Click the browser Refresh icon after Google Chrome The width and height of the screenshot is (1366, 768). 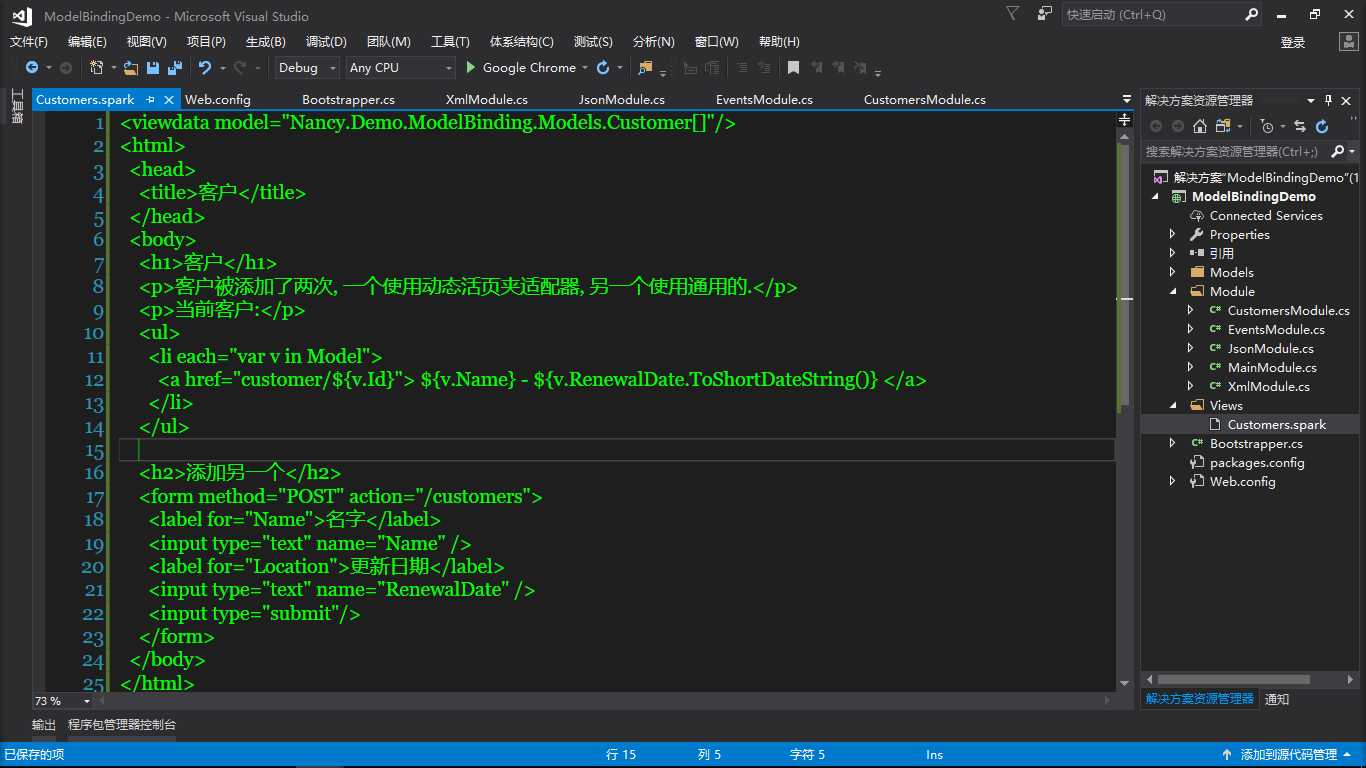coord(603,68)
